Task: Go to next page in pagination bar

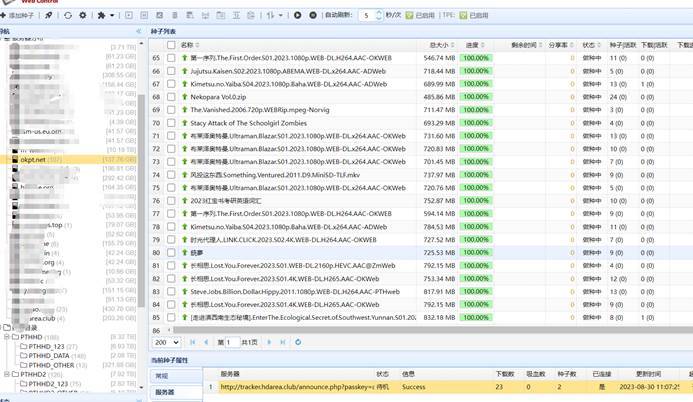Action: tap(269, 342)
